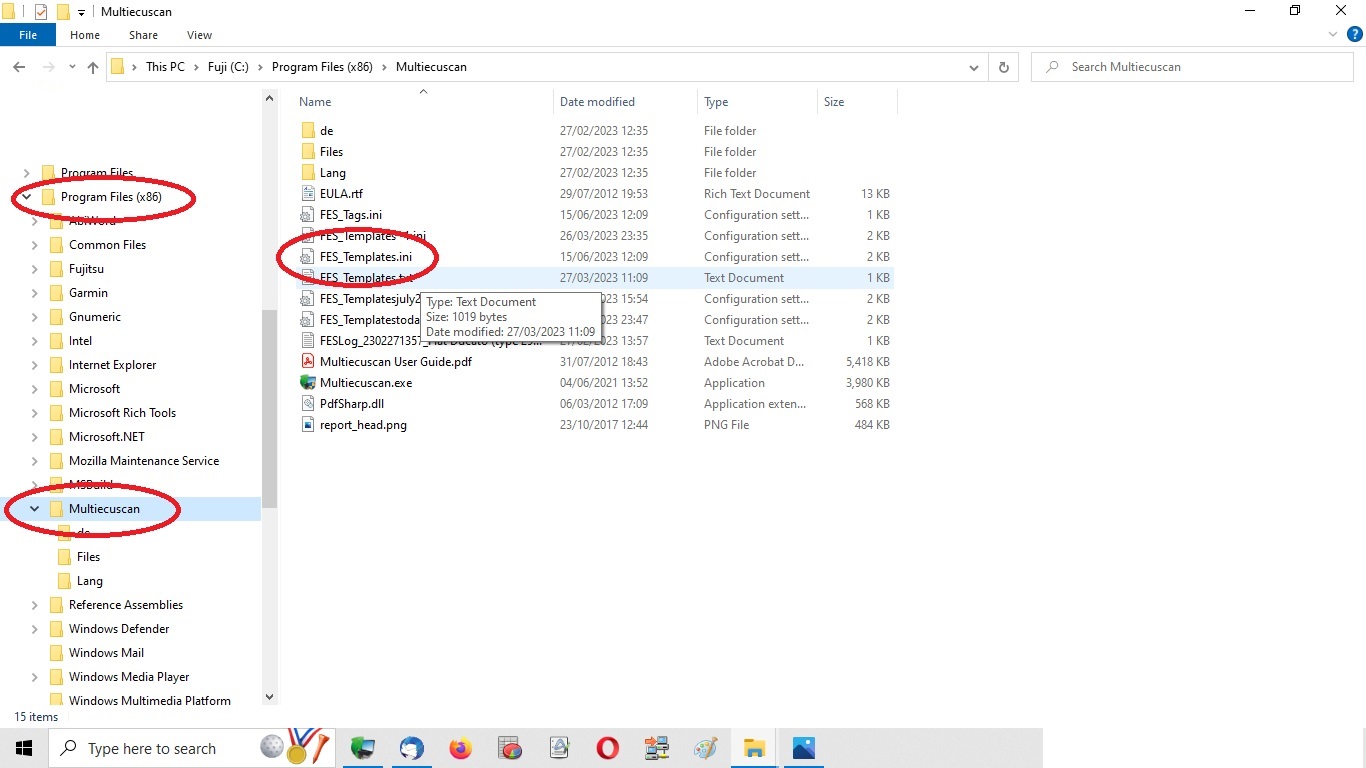Switch to the View ribbon tab

tap(200, 35)
